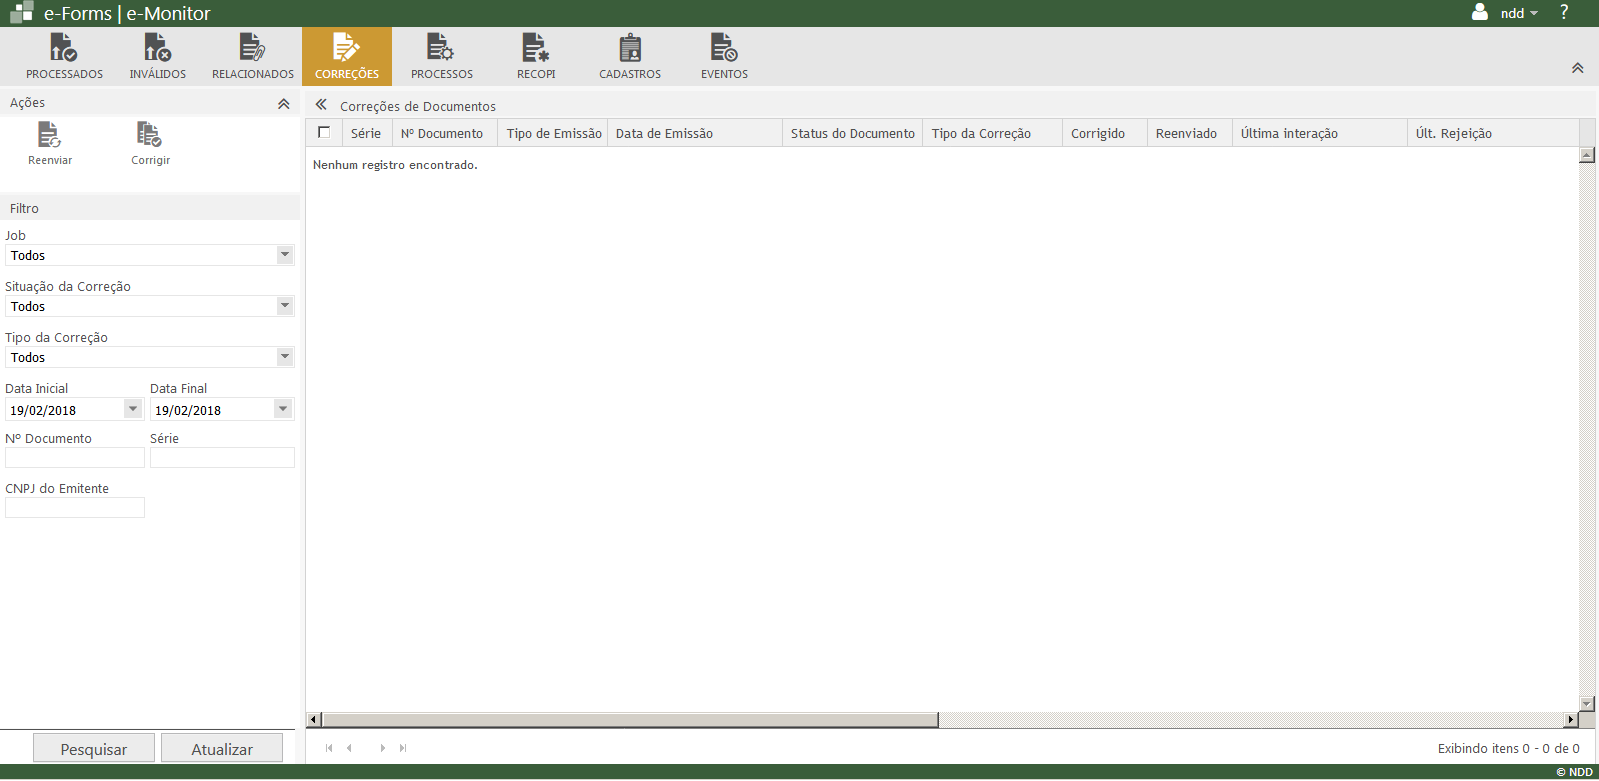Focus the Nº Documento input field
This screenshot has height=781, width=1599.
click(75, 458)
